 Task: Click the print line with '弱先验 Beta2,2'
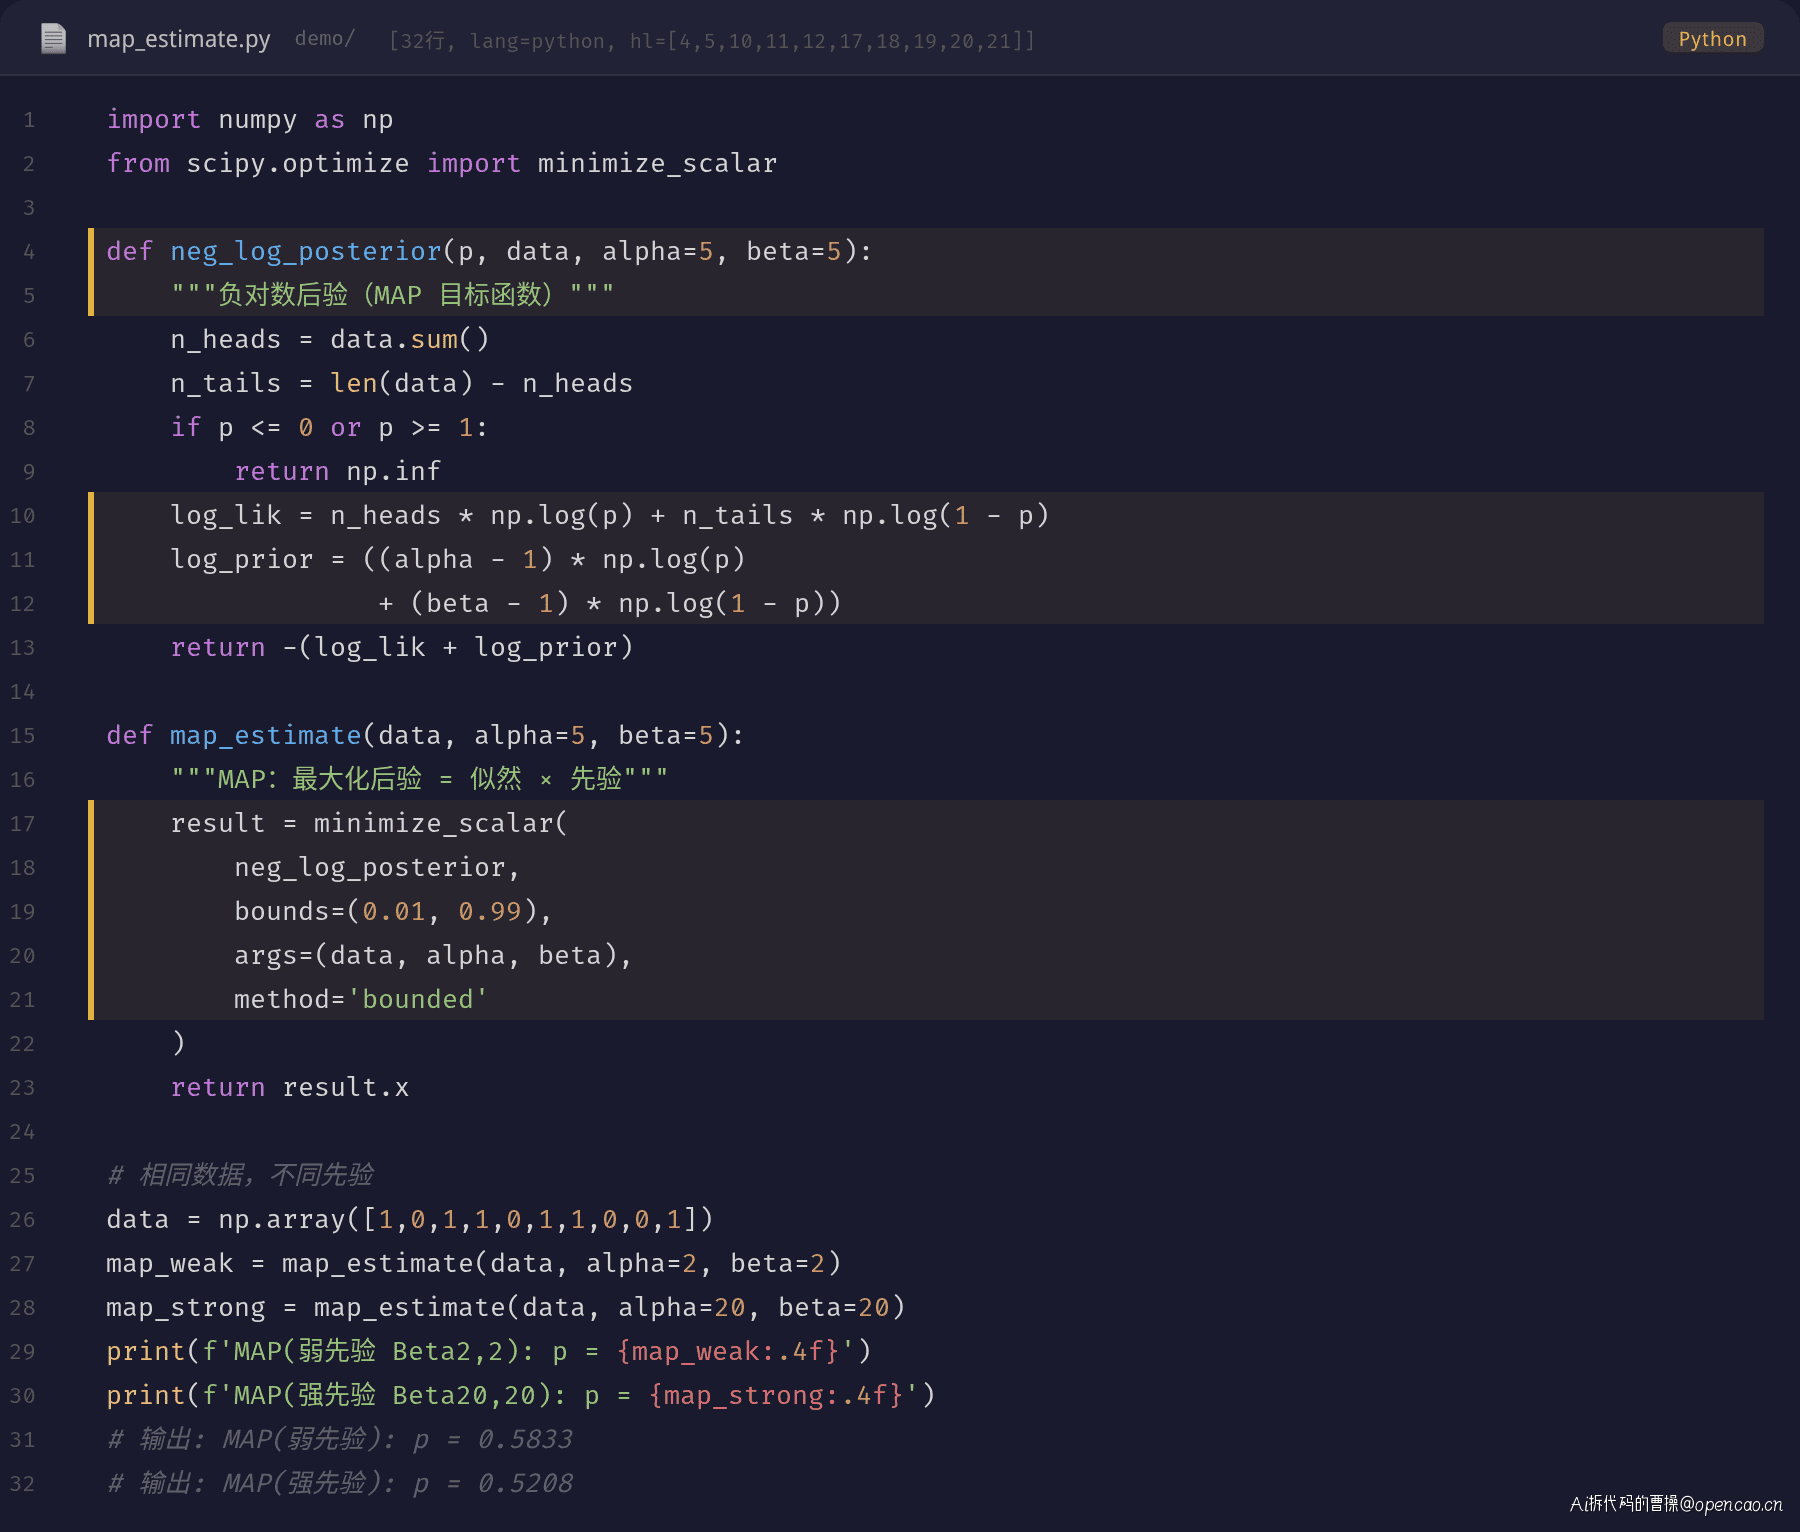[489, 1352]
